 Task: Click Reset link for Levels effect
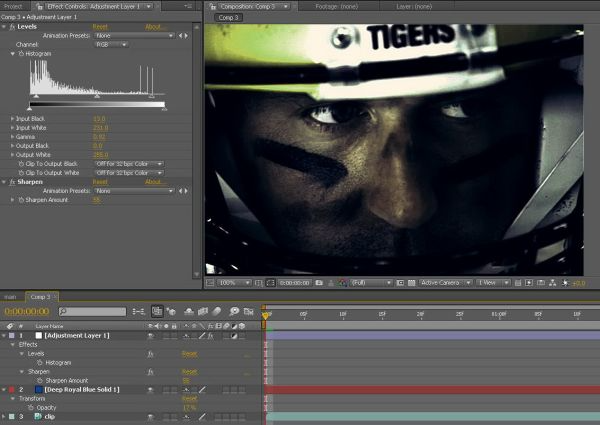coord(100,27)
